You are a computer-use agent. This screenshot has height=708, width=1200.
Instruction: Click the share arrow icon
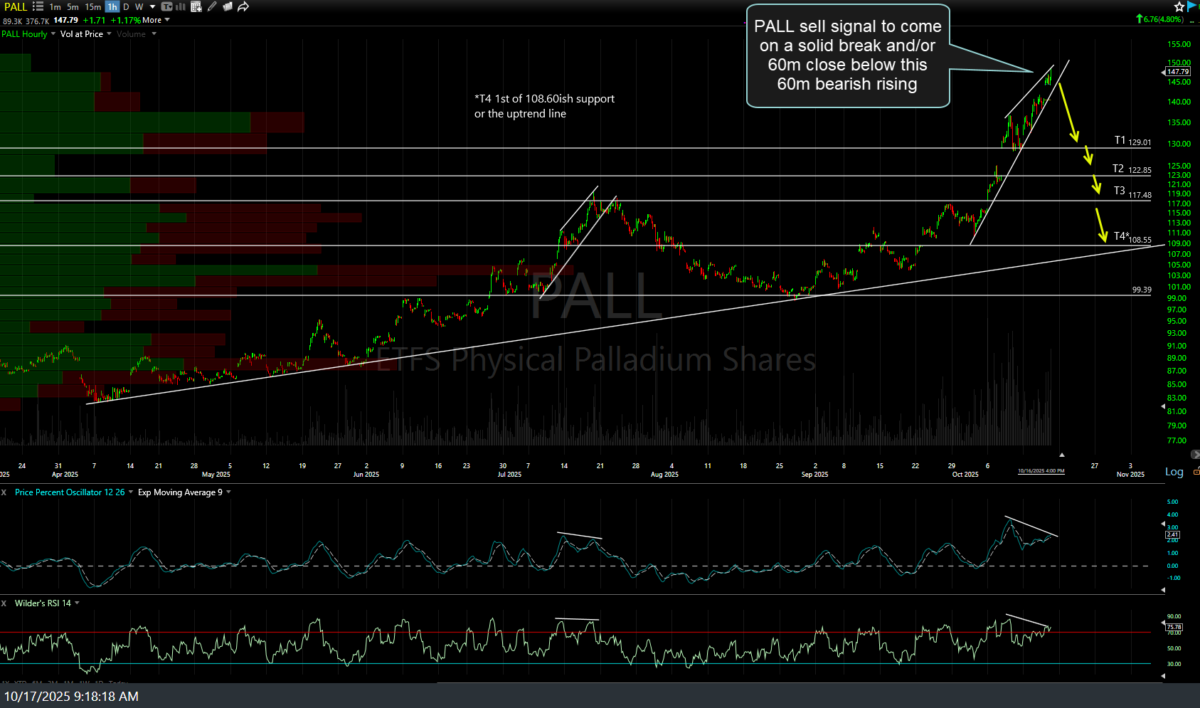(x=245, y=7)
